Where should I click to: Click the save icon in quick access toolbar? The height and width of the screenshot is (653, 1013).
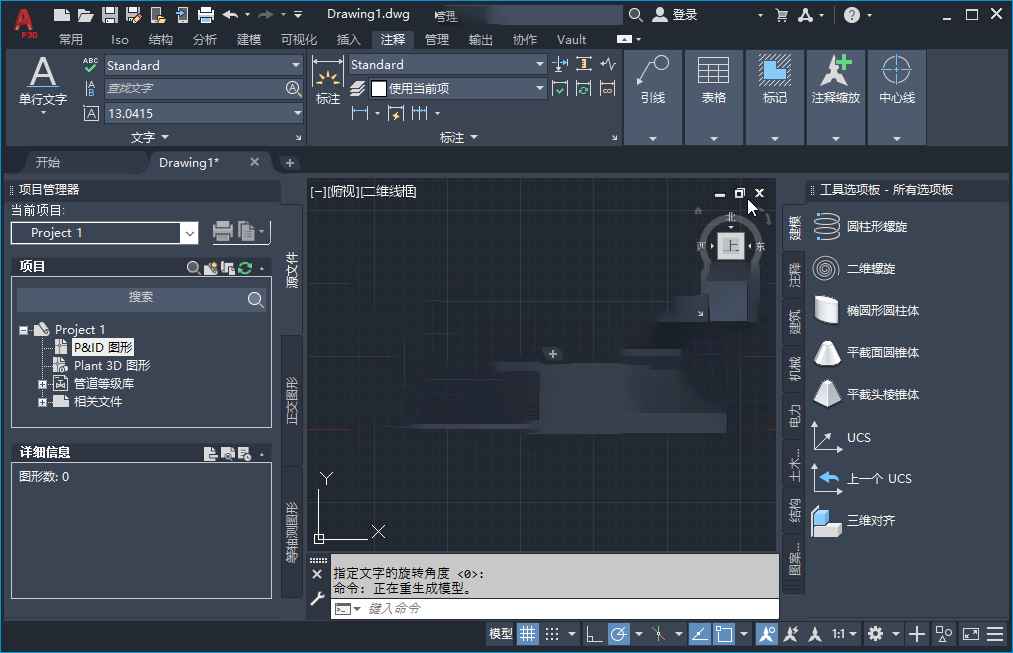[x=110, y=15]
